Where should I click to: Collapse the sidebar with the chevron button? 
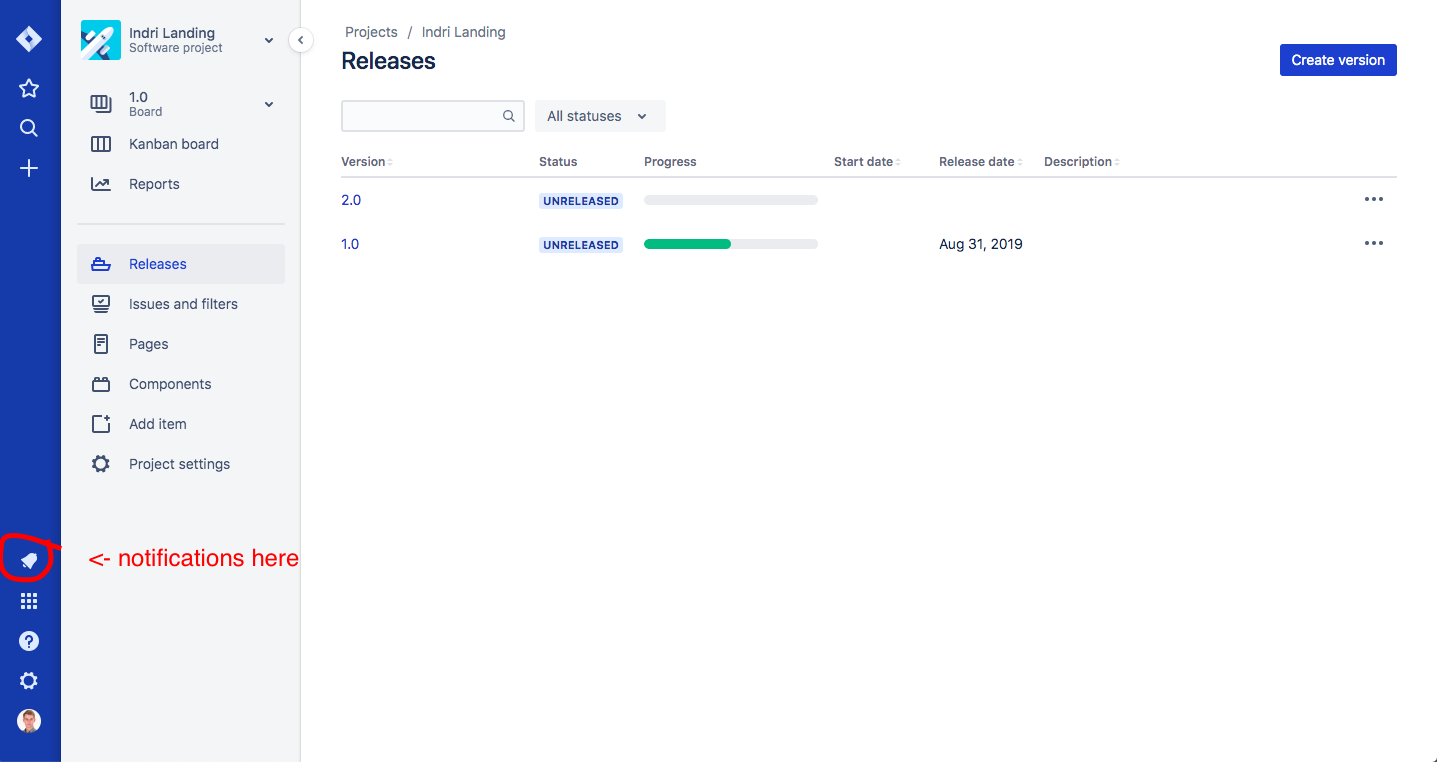(301, 40)
